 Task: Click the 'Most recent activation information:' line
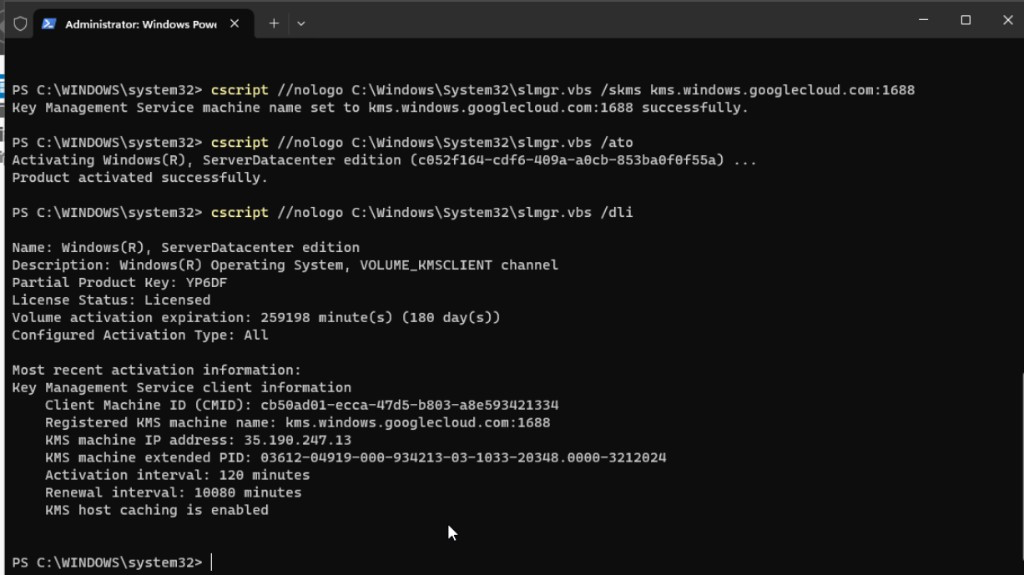pyautogui.click(x=157, y=370)
